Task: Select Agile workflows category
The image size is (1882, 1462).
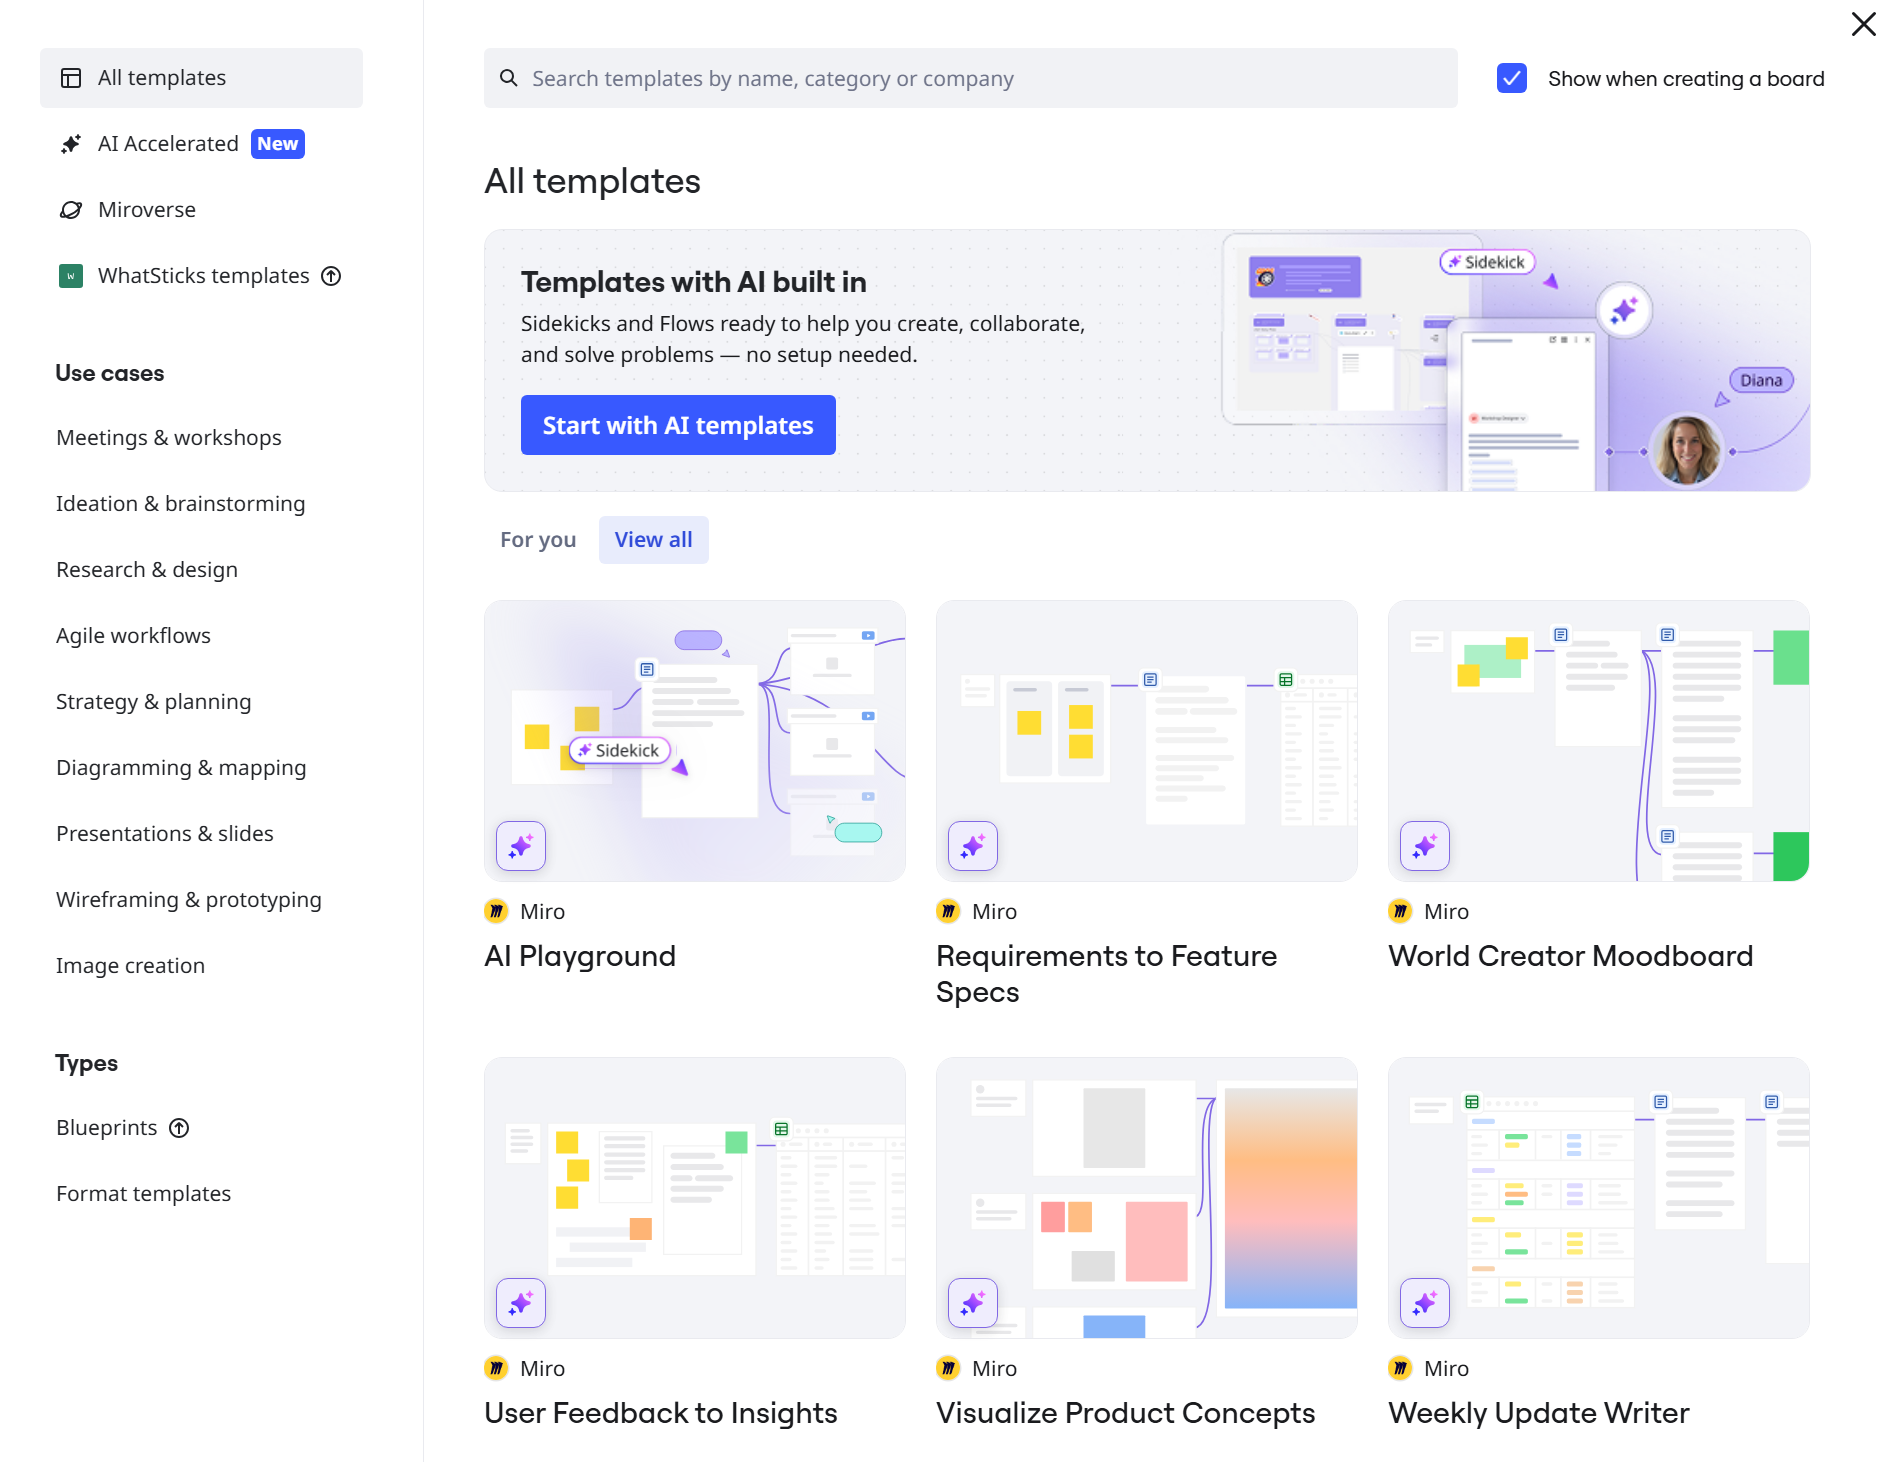Action: (x=133, y=636)
